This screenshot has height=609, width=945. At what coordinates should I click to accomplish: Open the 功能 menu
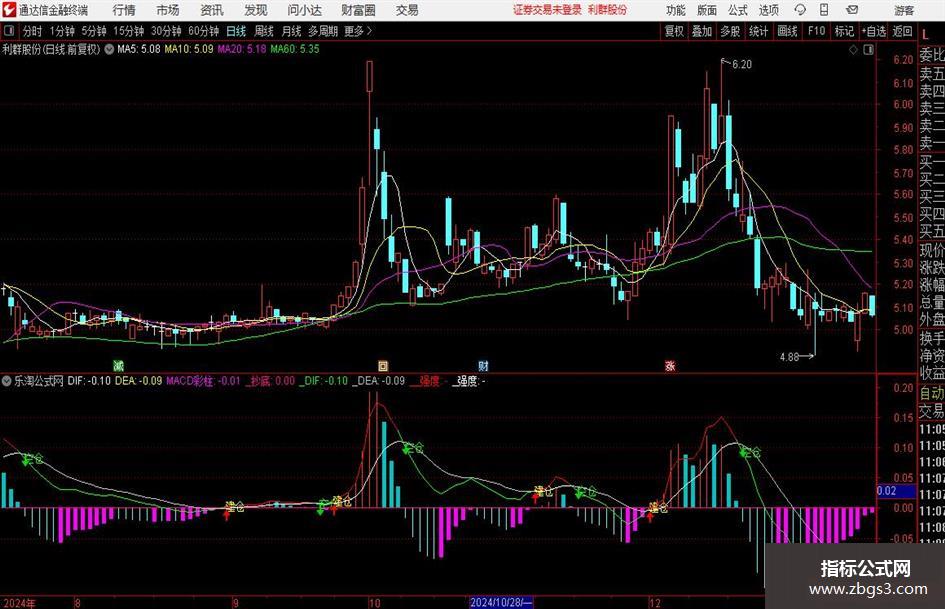tap(676, 10)
